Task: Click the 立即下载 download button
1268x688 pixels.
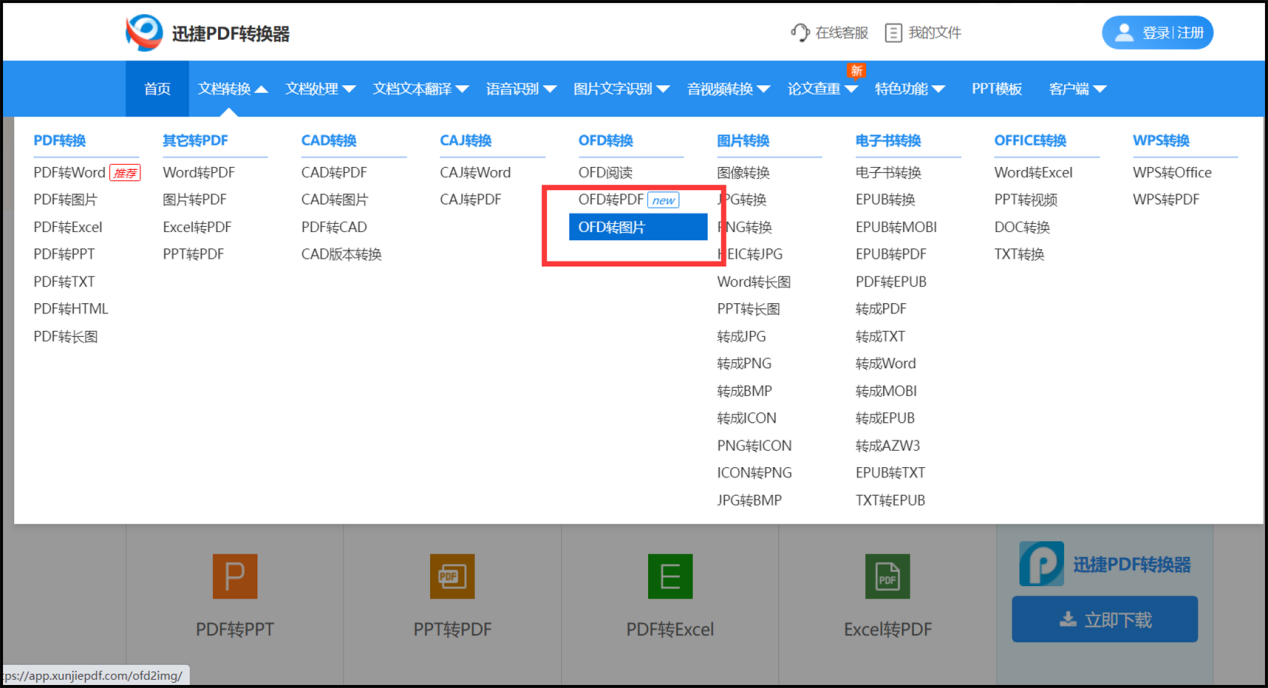Action: [x=1104, y=620]
